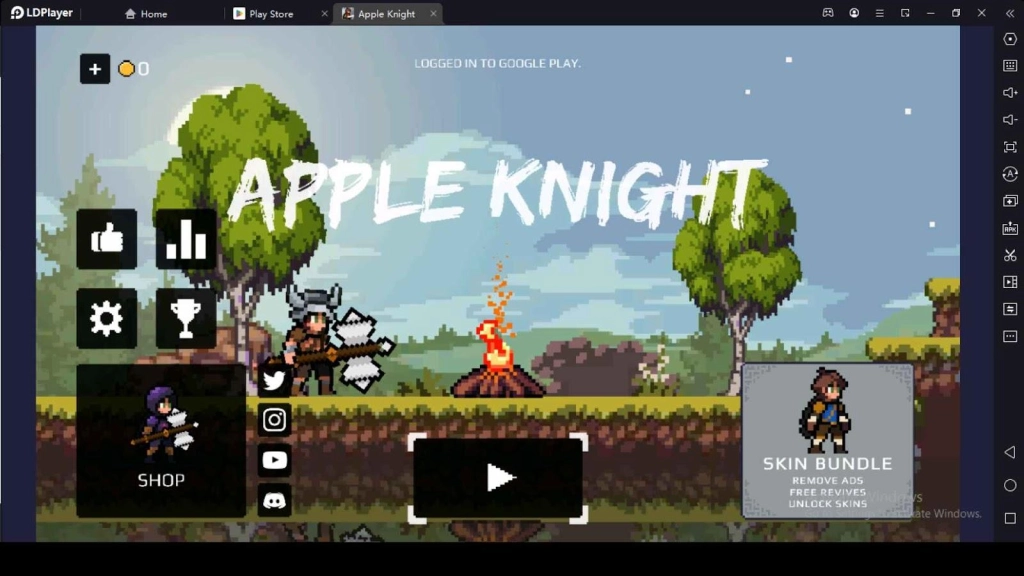
Task: Open keyboard mapping sidebar icon
Action: 1010,66
